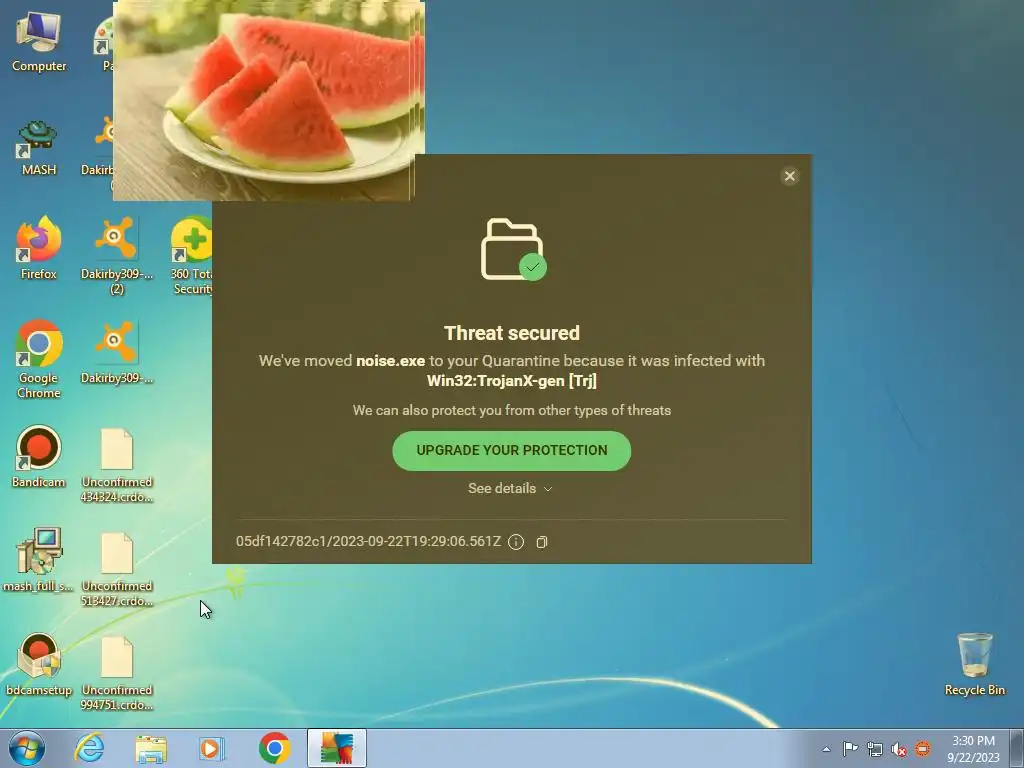Select Unconfirmed 434324.crdo... file
Viewport: 1024px width, 768px height.
(x=117, y=465)
